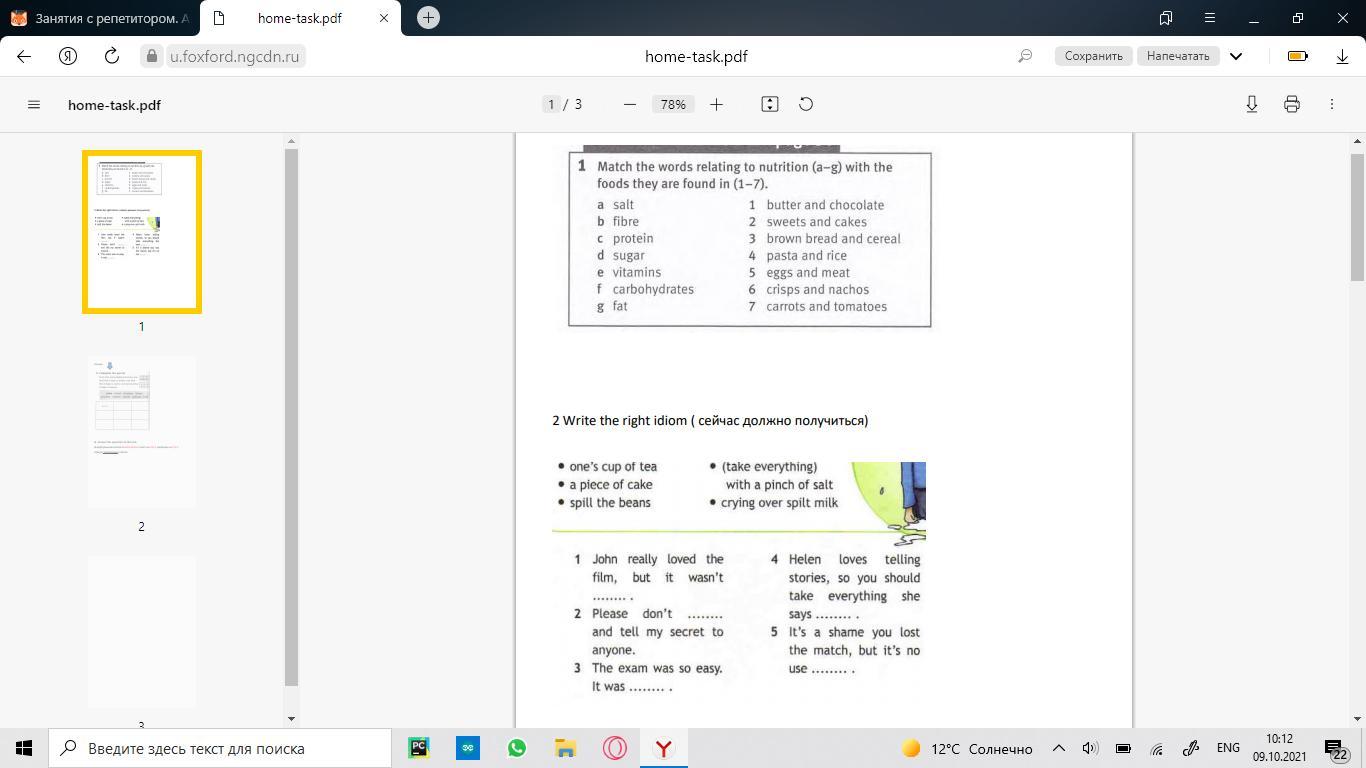Viewport: 1366px width, 768px height.
Task: Open WhatsApp from the taskbar
Action: point(516,748)
